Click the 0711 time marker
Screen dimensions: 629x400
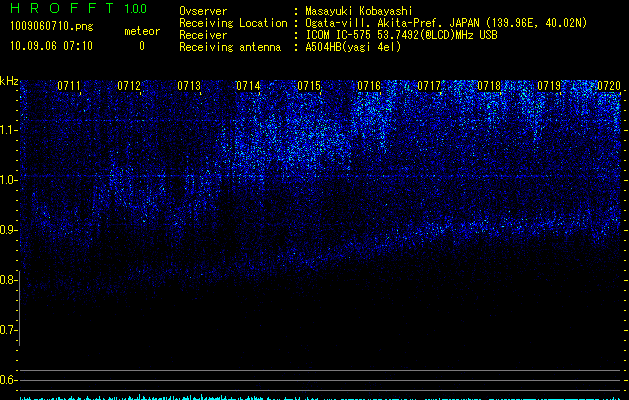(x=69, y=85)
